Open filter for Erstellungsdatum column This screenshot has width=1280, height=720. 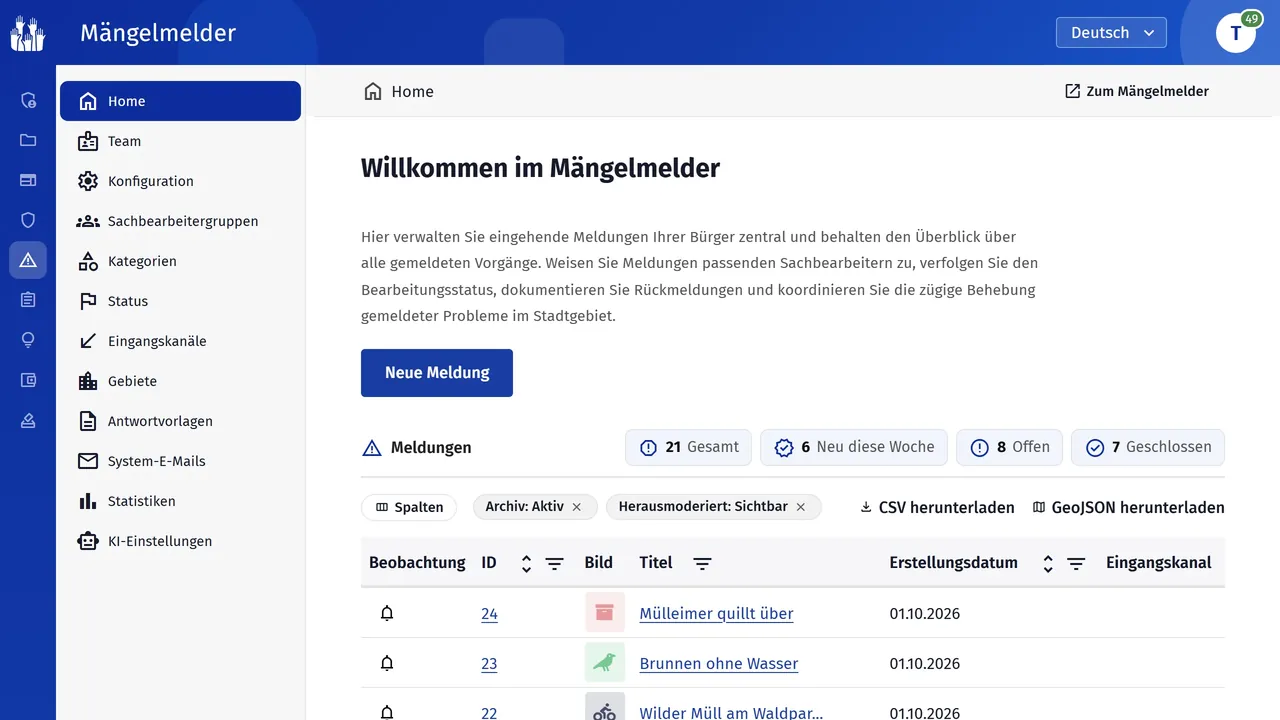pos(1076,564)
